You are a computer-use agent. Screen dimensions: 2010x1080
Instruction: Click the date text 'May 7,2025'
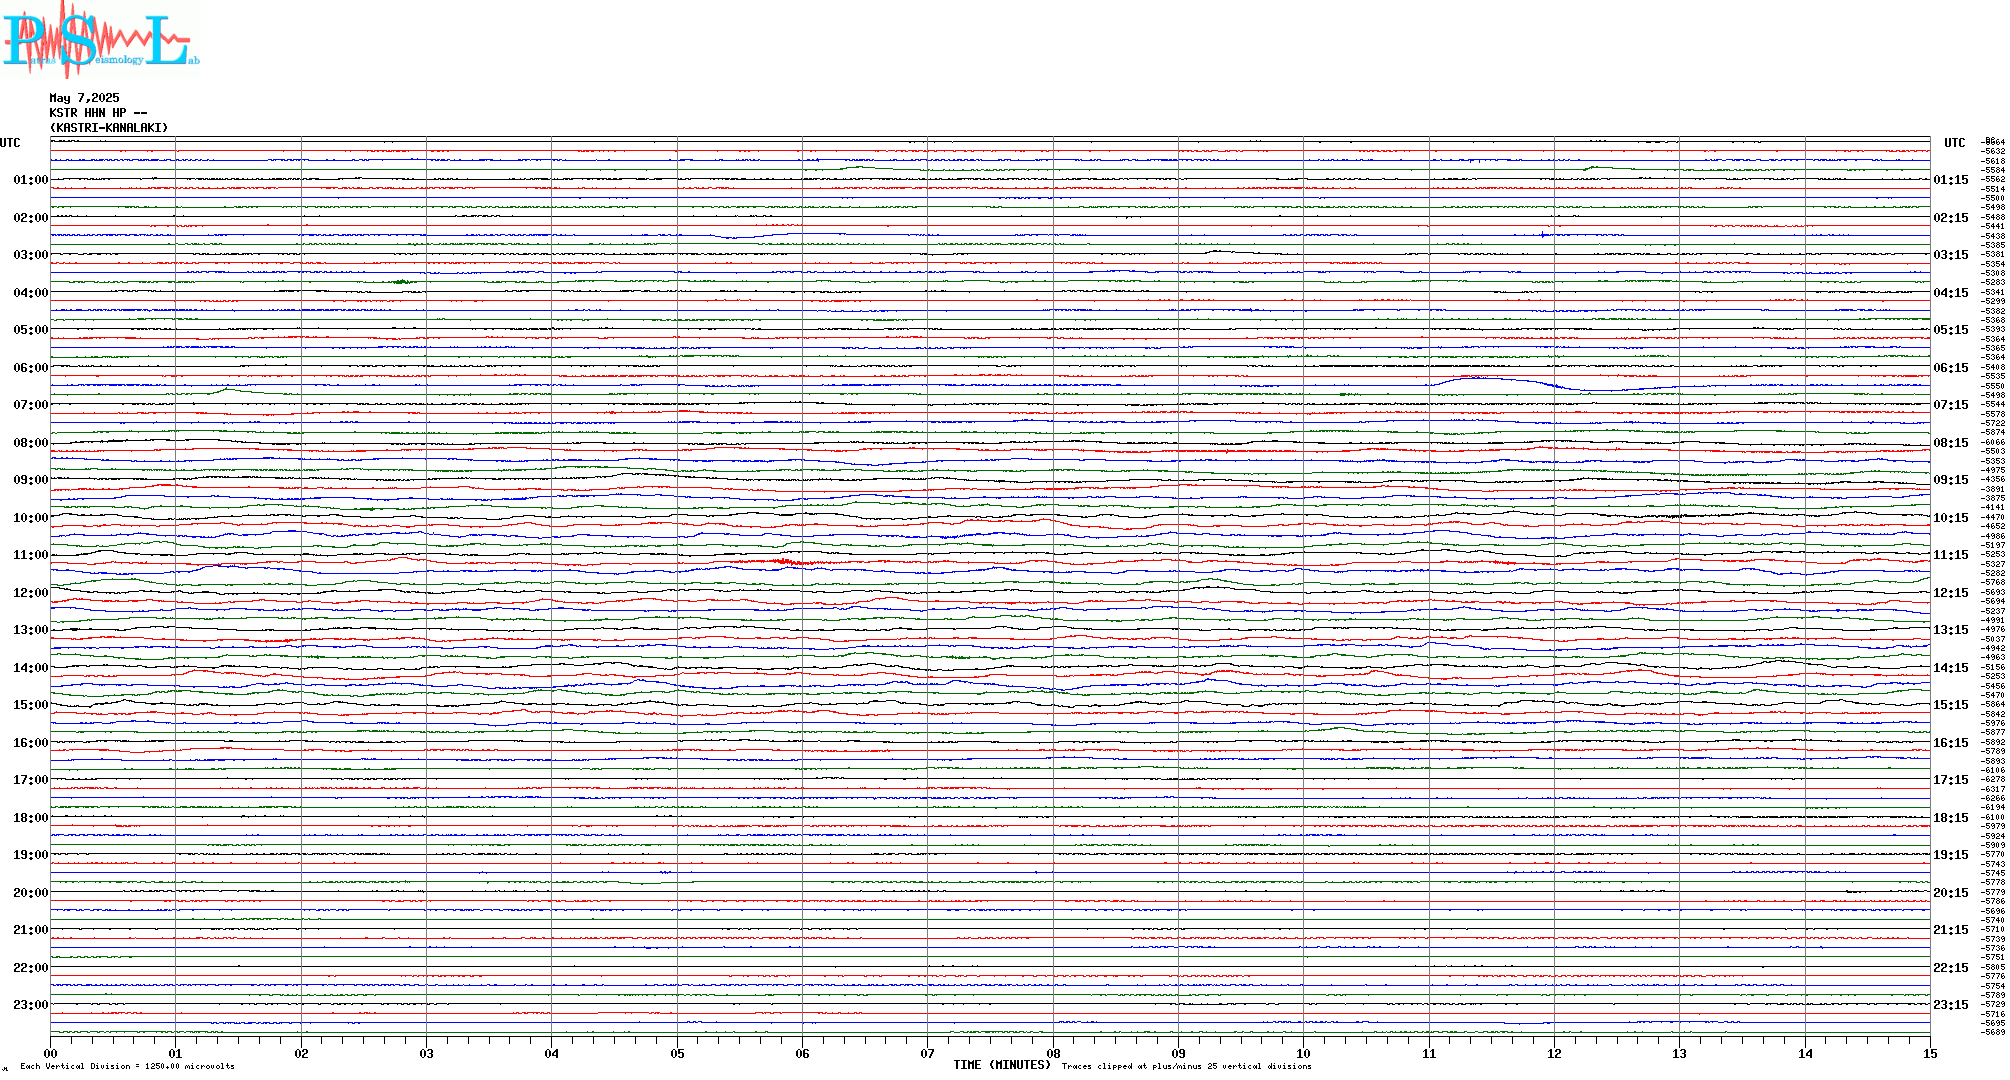coord(84,98)
